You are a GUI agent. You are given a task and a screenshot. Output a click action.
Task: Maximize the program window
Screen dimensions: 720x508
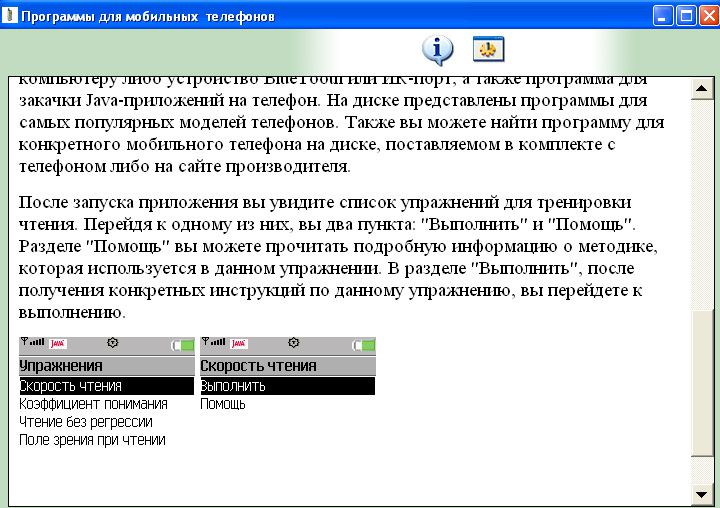tap(686, 16)
